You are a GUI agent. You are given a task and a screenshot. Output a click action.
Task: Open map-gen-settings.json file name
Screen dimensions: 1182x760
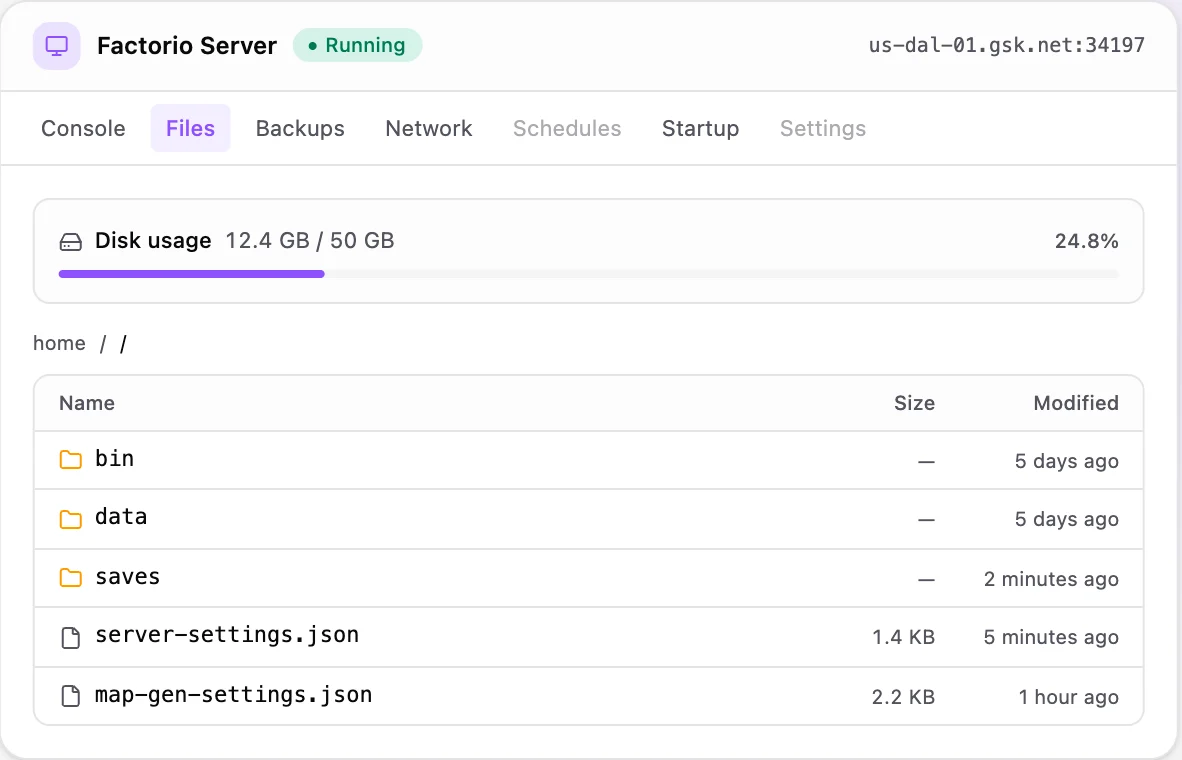234,694
